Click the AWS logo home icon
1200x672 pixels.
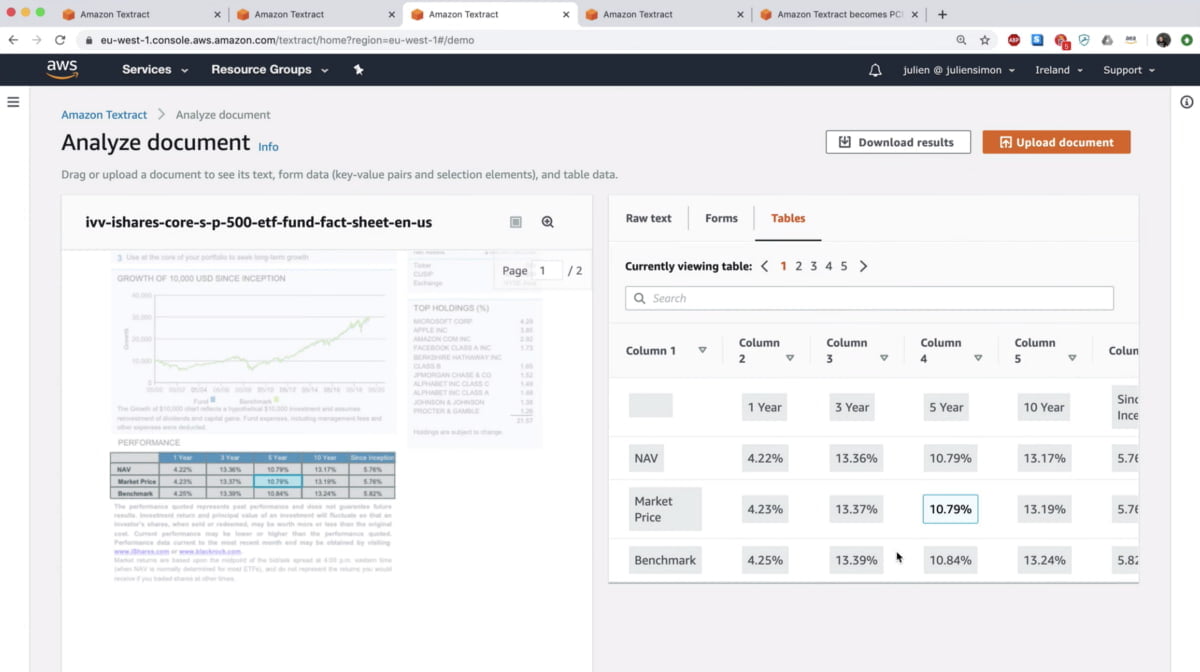pyautogui.click(x=62, y=69)
